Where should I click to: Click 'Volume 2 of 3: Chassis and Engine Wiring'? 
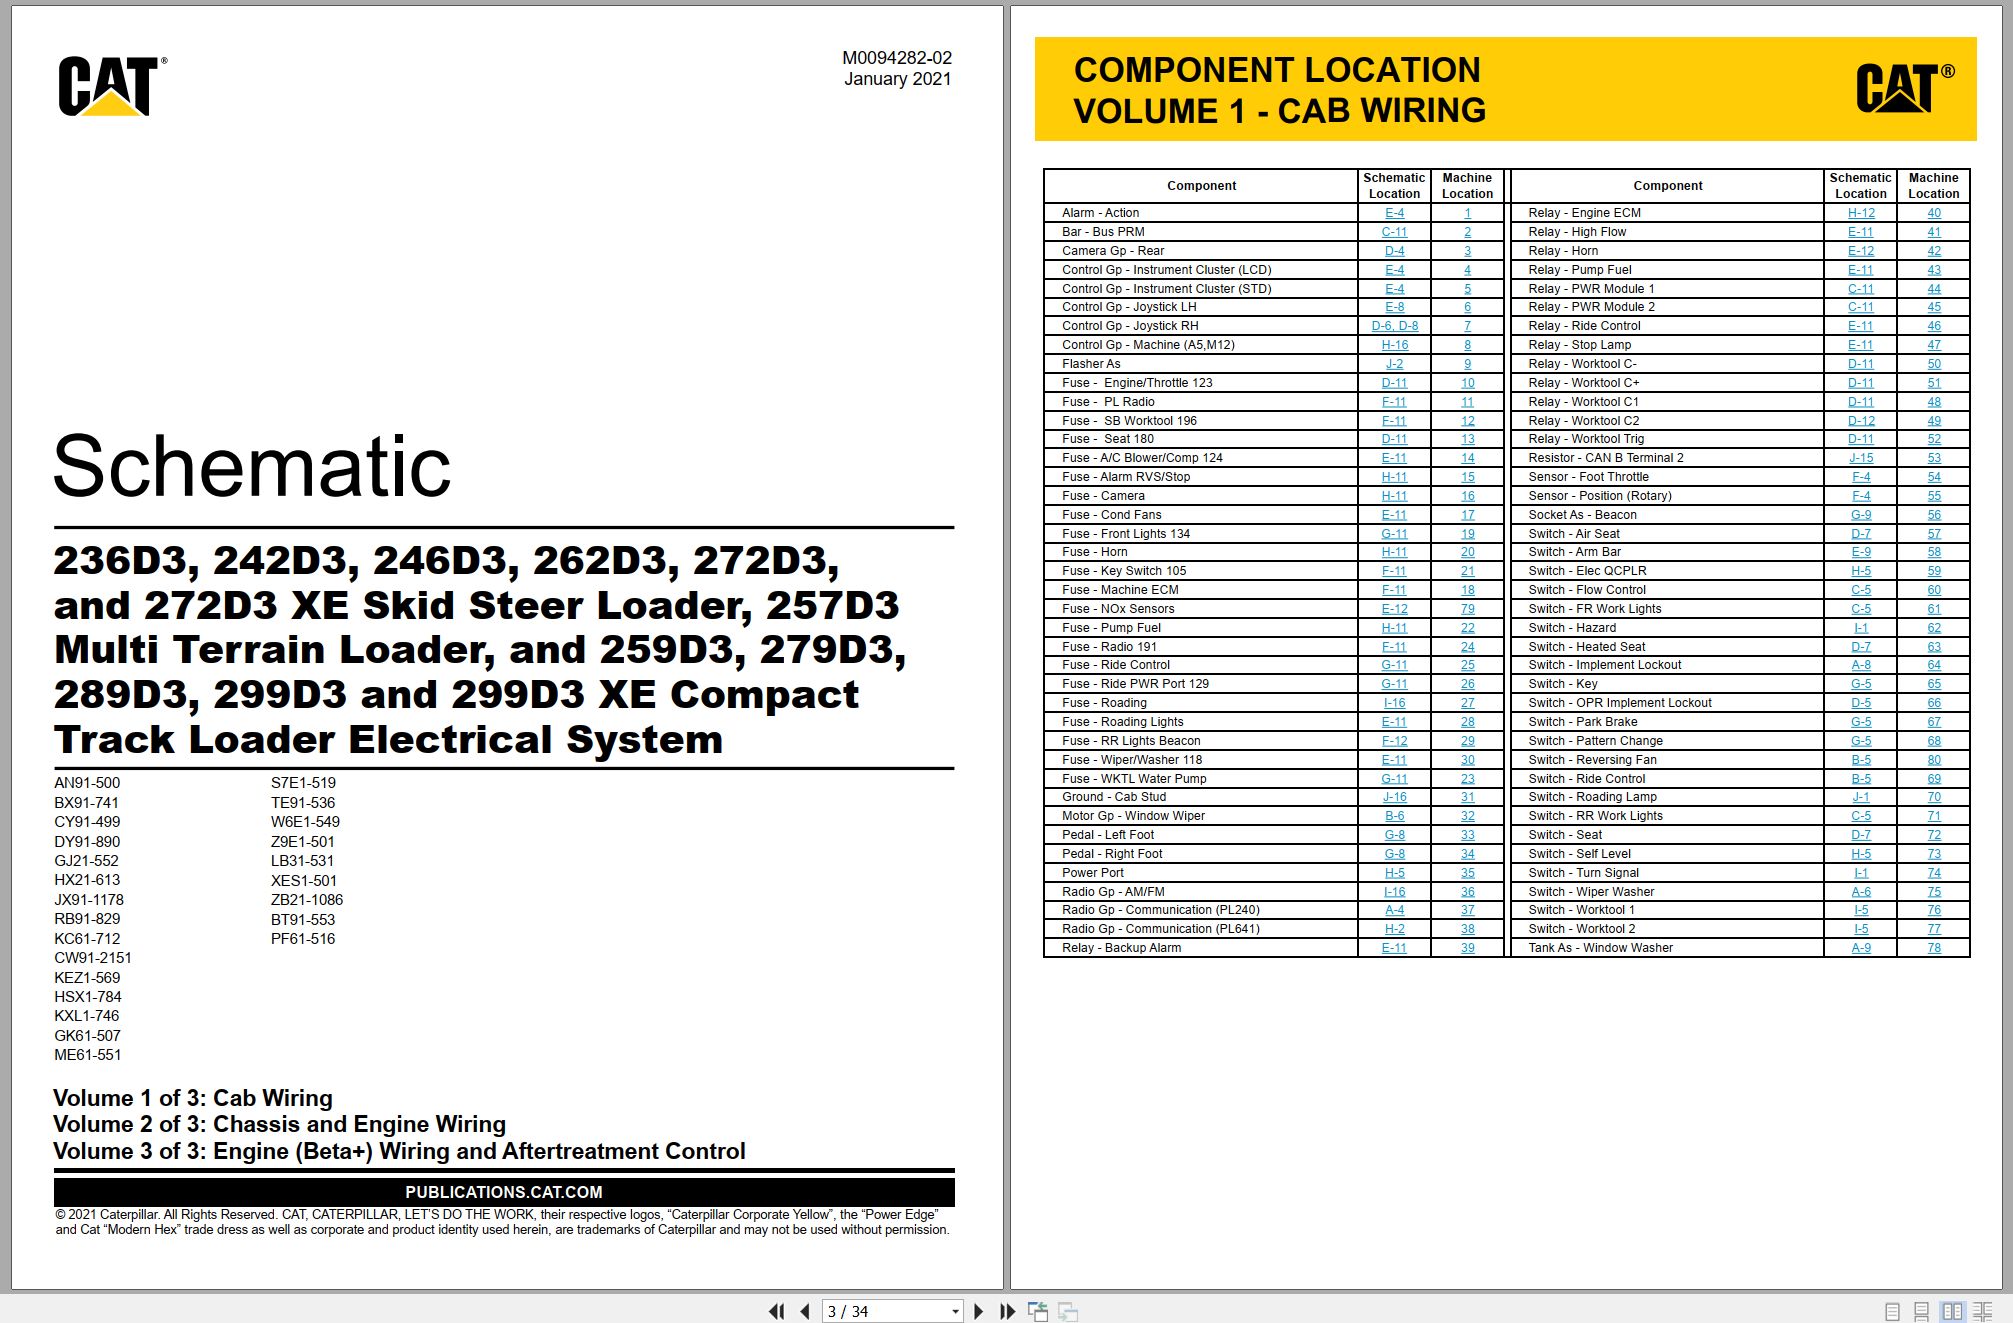point(279,1124)
